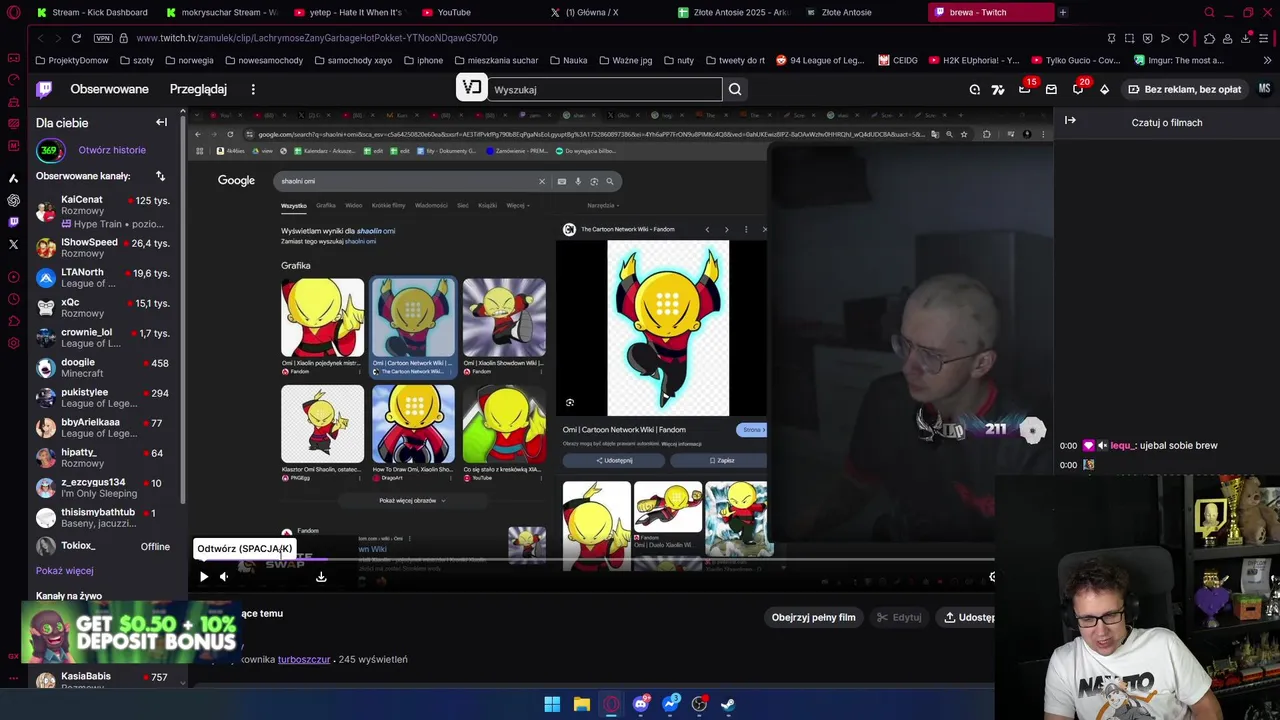Open offline Tokiox_ channel
1280x720 pixels.
tap(103, 546)
